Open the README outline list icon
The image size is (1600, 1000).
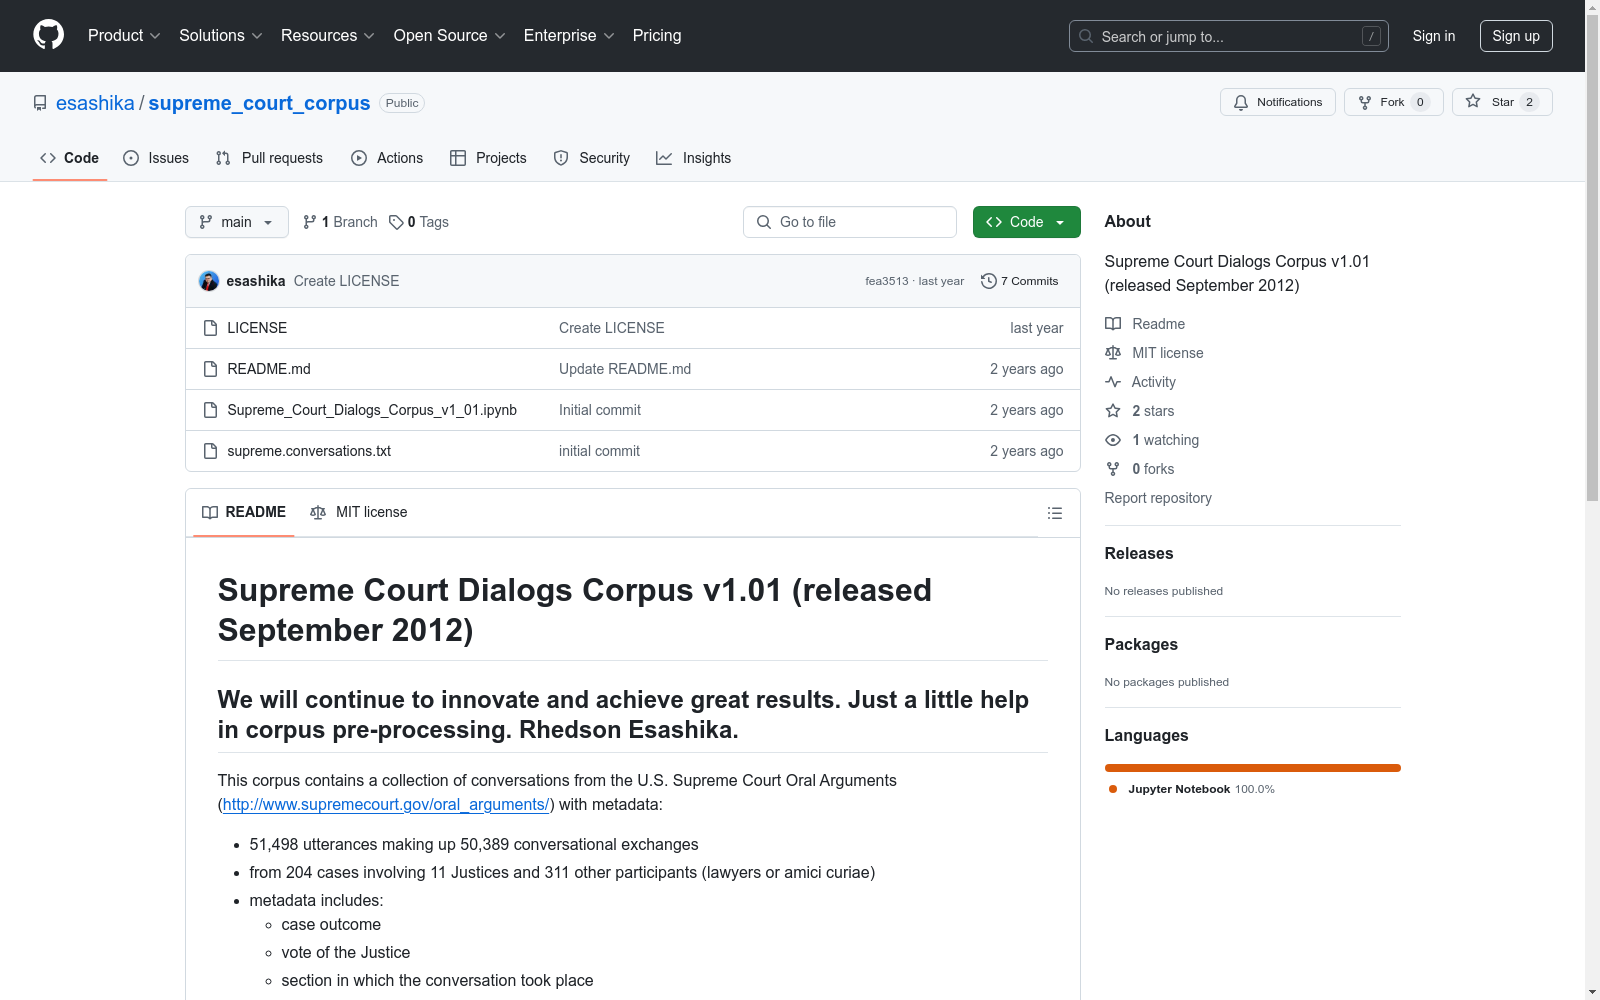1054,513
